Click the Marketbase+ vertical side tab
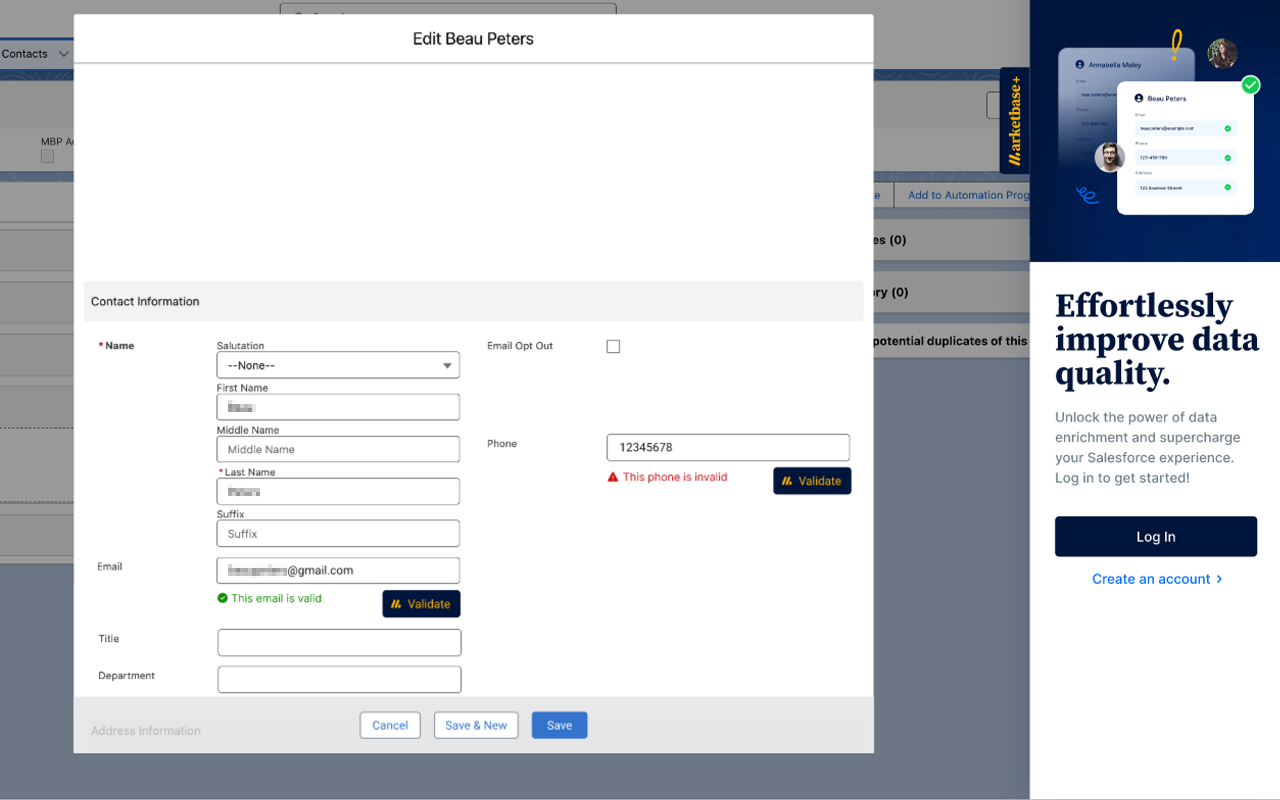Viewport: 1280px width, 800px height. coord(1014,120)
